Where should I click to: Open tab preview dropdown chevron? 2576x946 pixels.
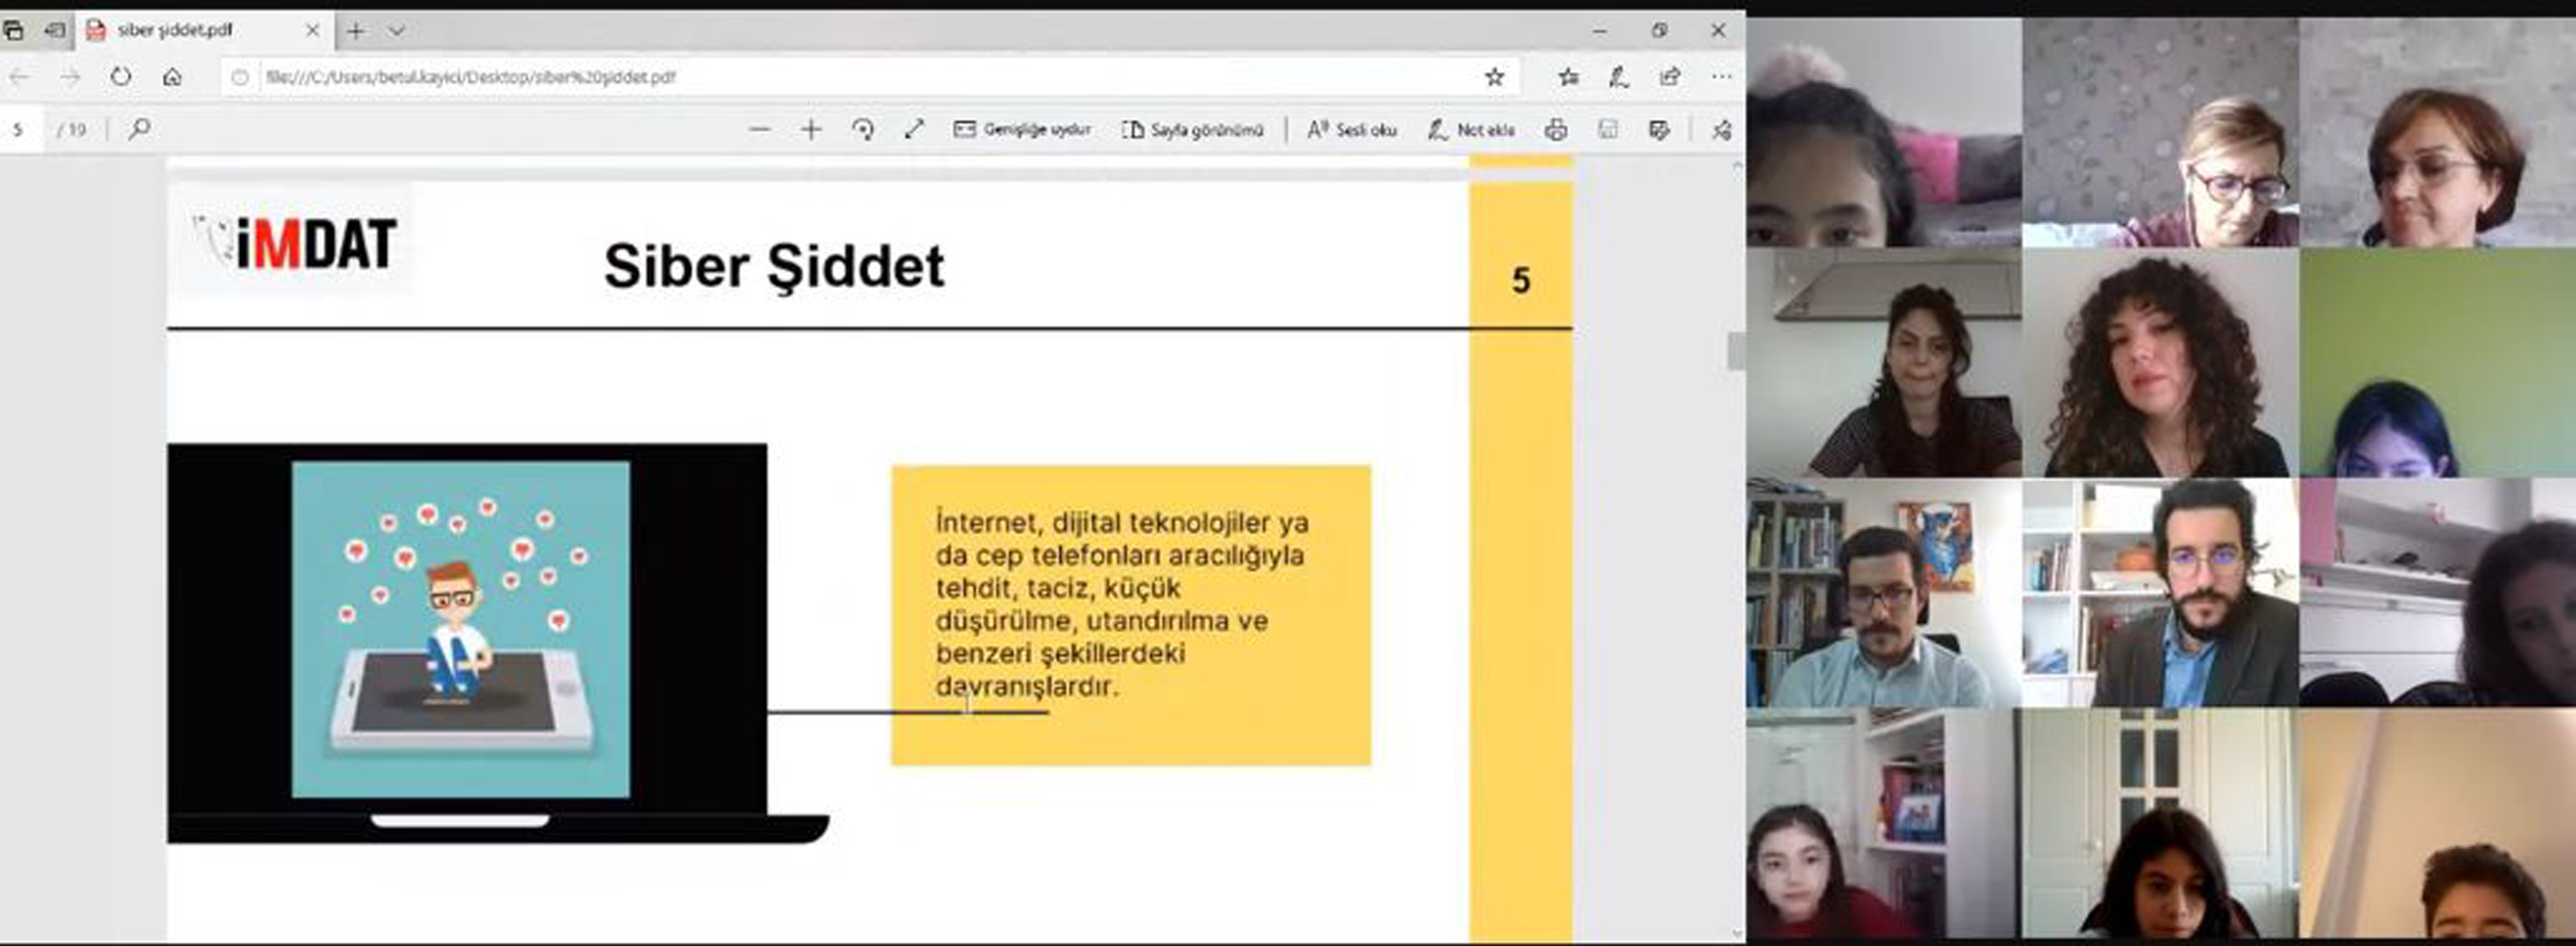[x=397, y=31]
